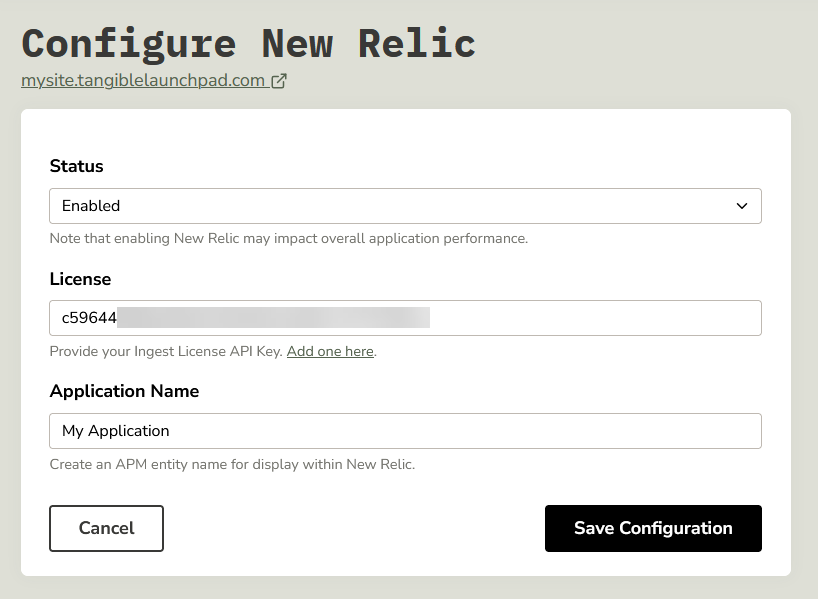Click the performance impact note under Status
The image size is (818, 599).
tap(288, 239)
